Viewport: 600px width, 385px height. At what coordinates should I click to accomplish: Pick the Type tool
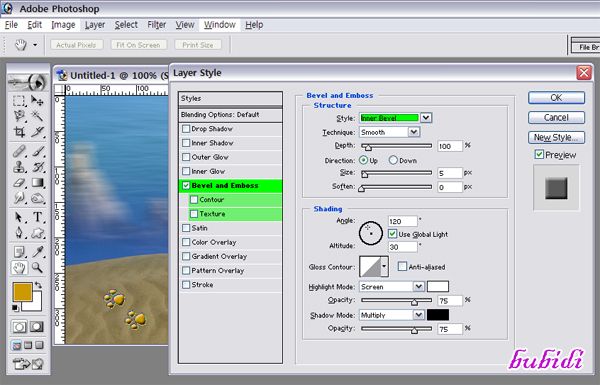[x=38, y=217]
